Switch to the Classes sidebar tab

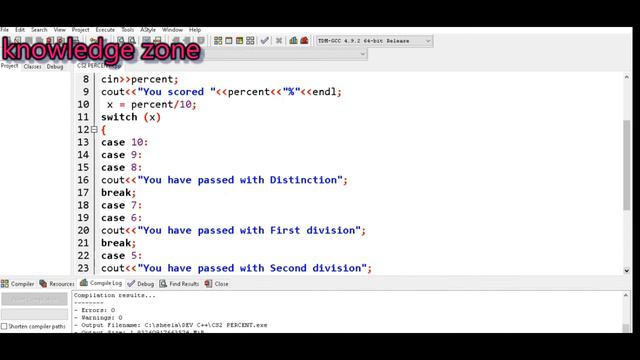point(33,66)
